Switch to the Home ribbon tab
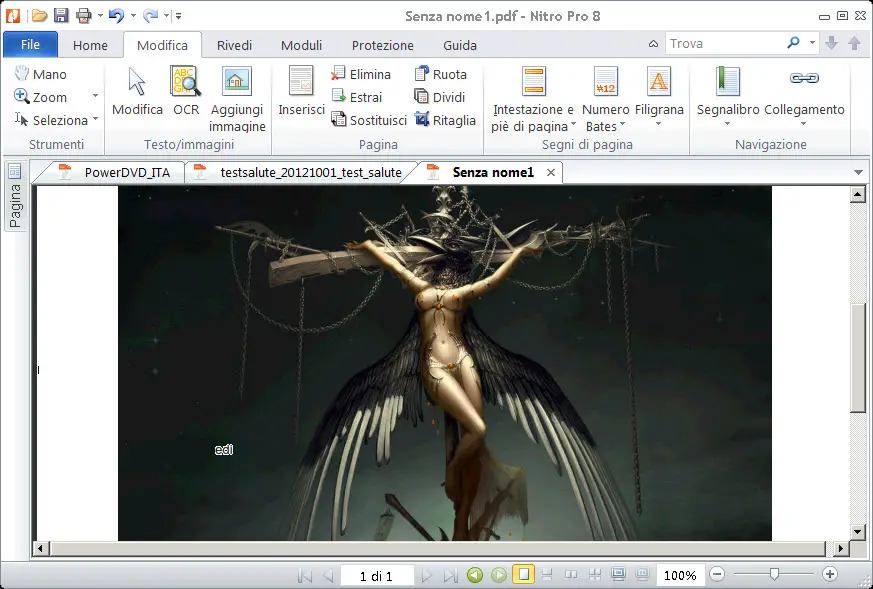This screenshot has width=873, height=589. tap(90, 45)
